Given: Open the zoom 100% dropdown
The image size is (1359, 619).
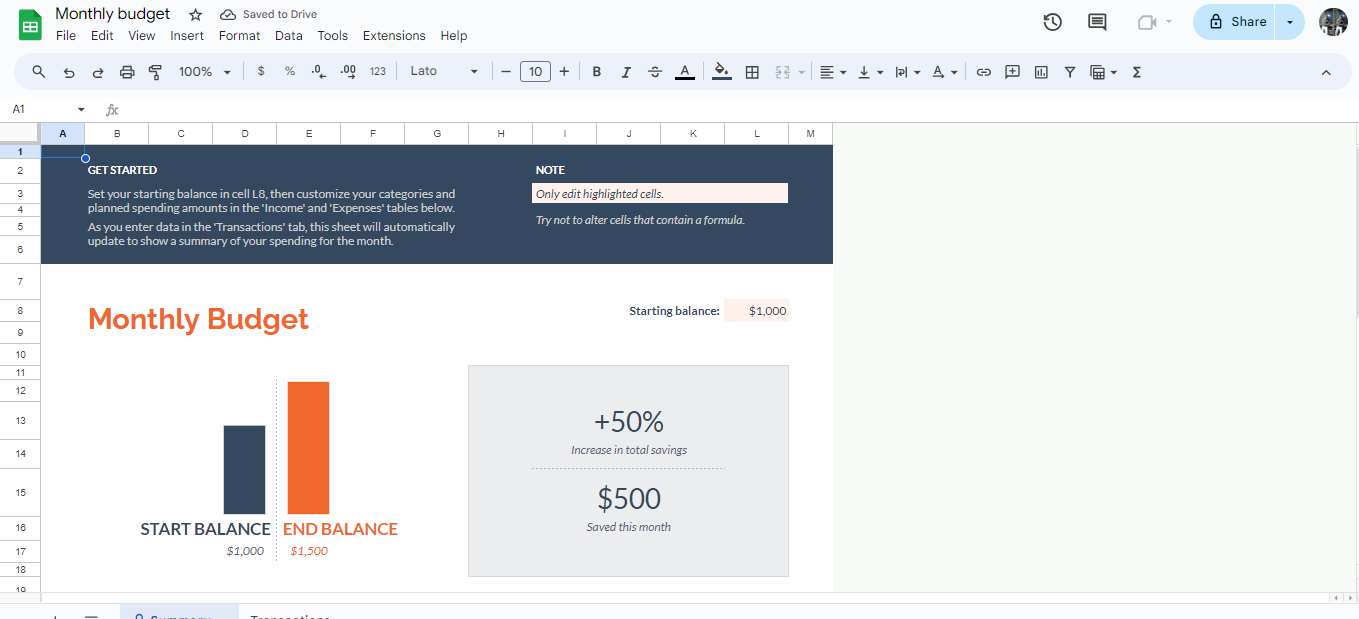Looking at the screenshot, I should [x=205, y=72].
